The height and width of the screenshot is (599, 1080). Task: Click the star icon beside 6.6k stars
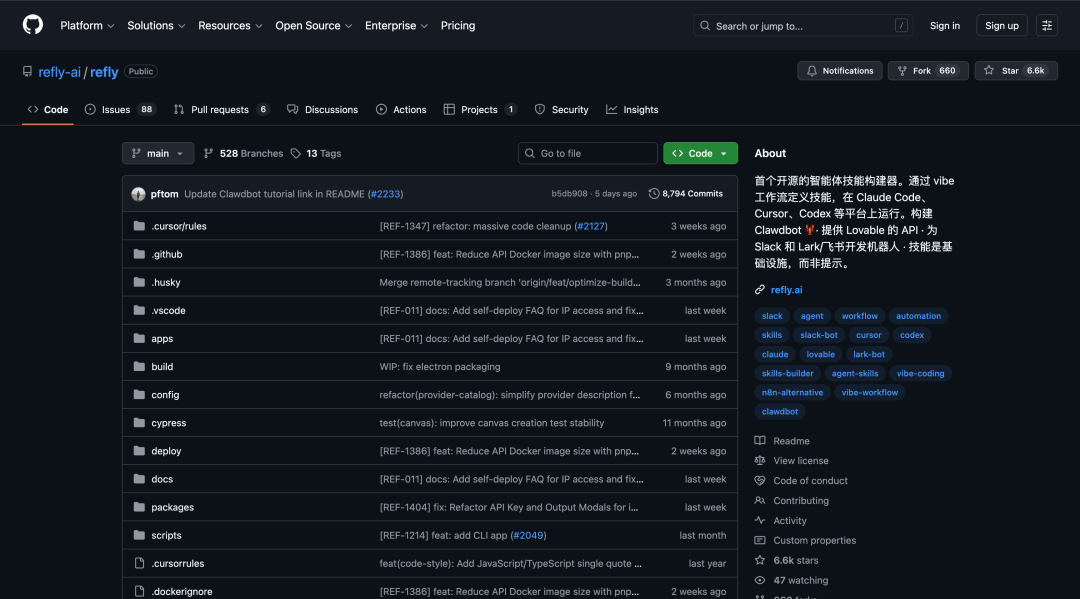760,560
